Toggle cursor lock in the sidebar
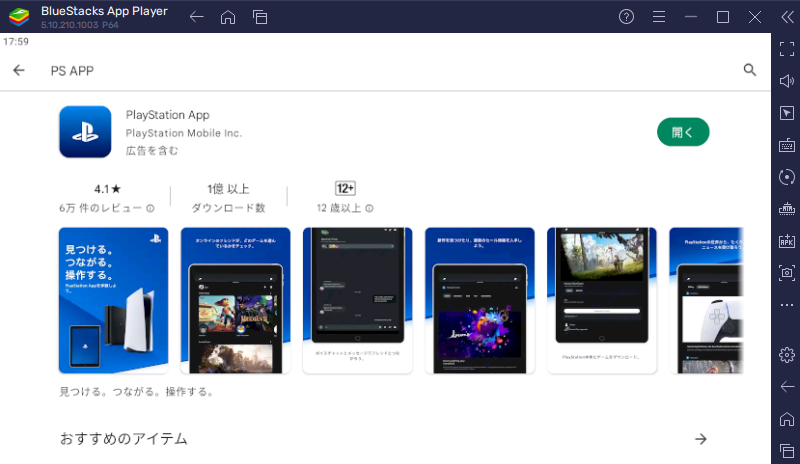Viewport: 800px width, 464px height. [787, 113]
